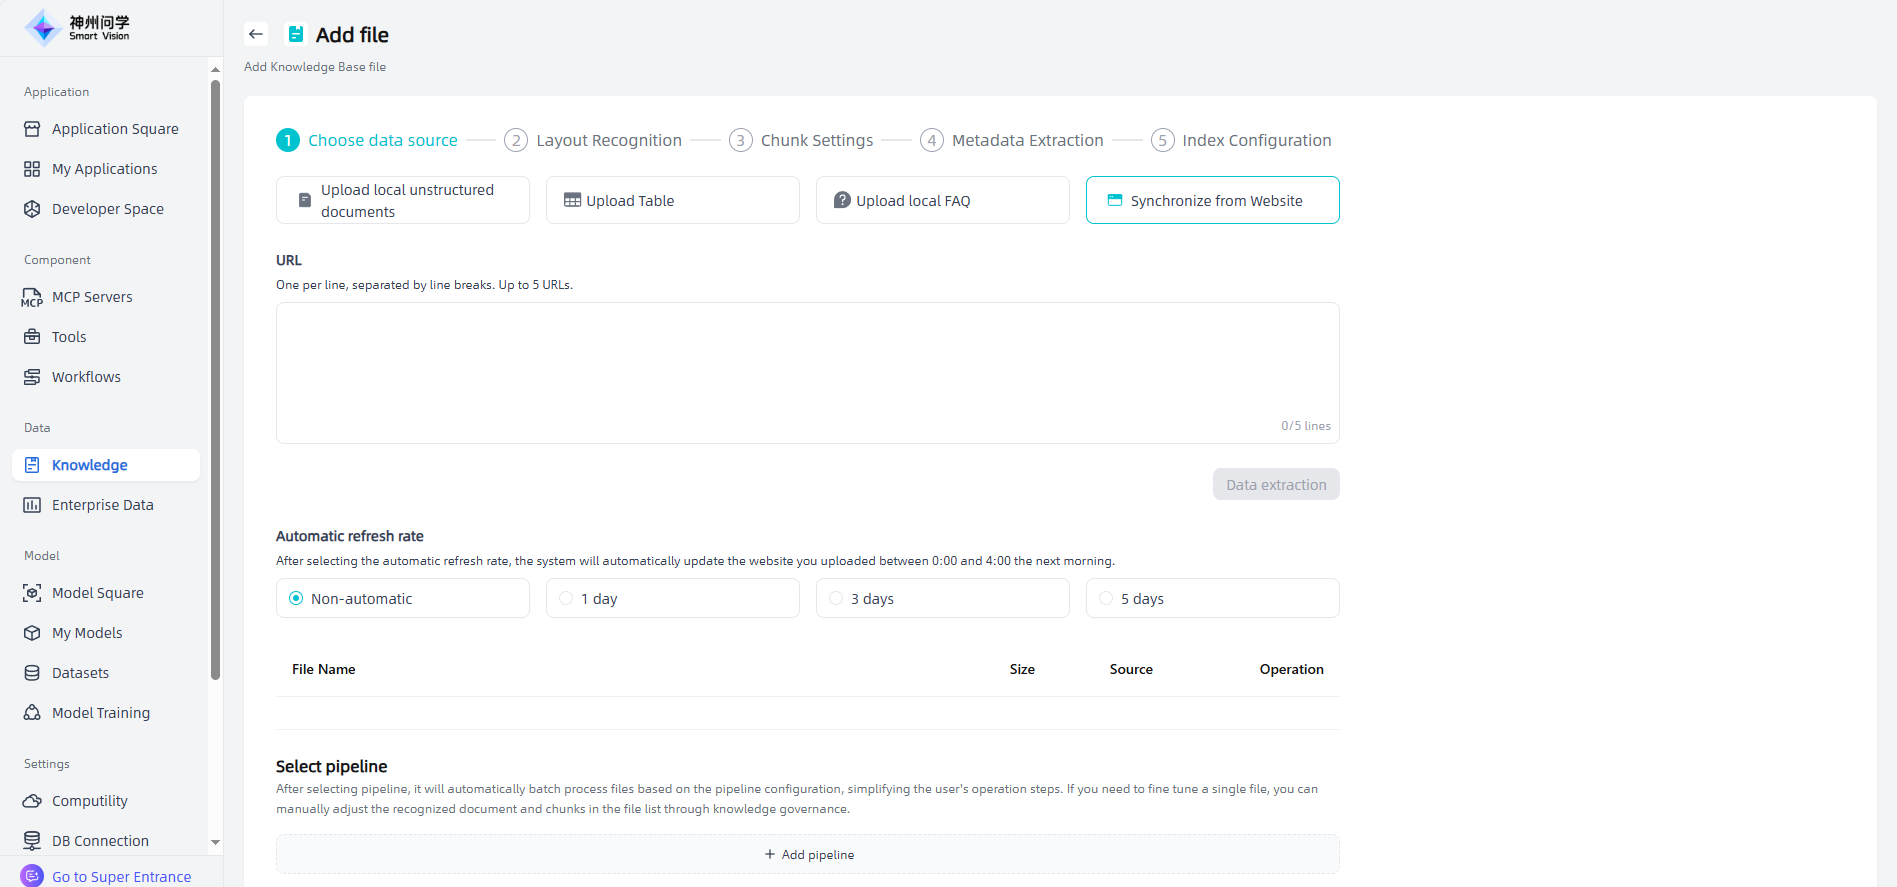This screenshot has height=887, width=1897.
Task: Click the Go to Super Entrance icon
Action: 32,876
